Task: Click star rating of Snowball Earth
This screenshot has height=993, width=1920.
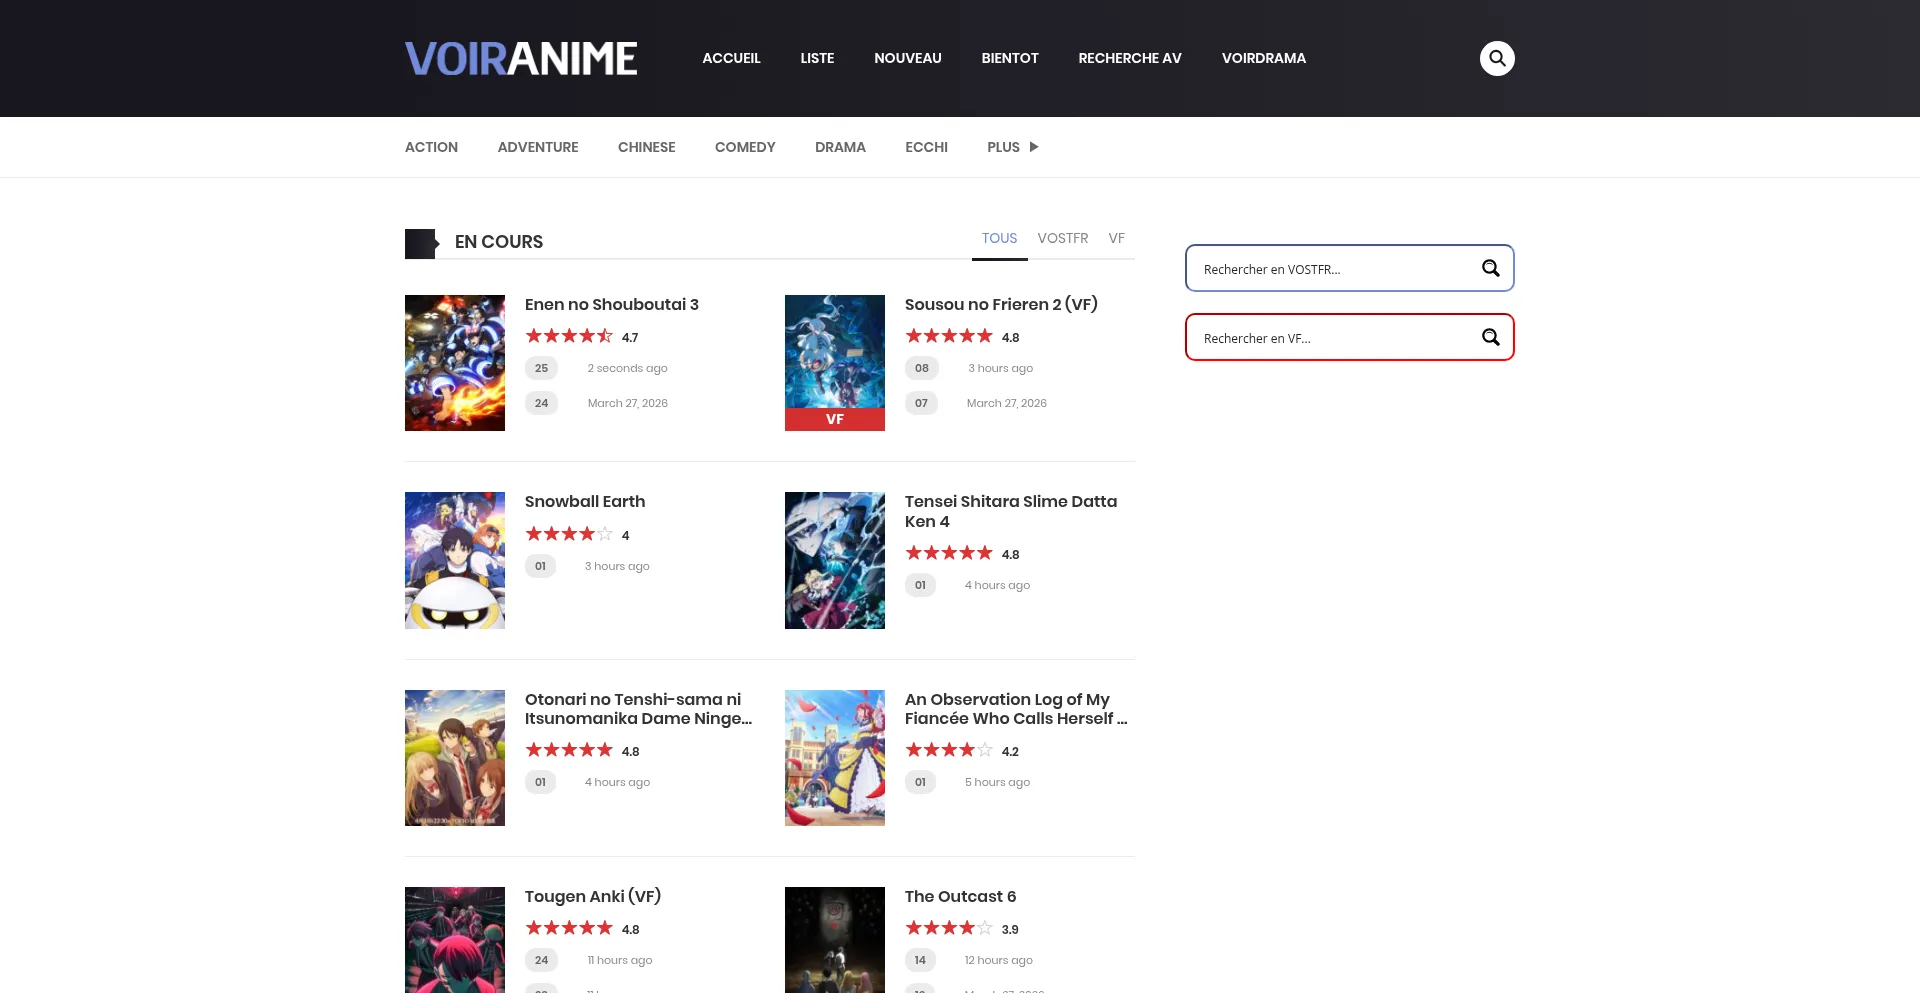Action: point(569,534)
